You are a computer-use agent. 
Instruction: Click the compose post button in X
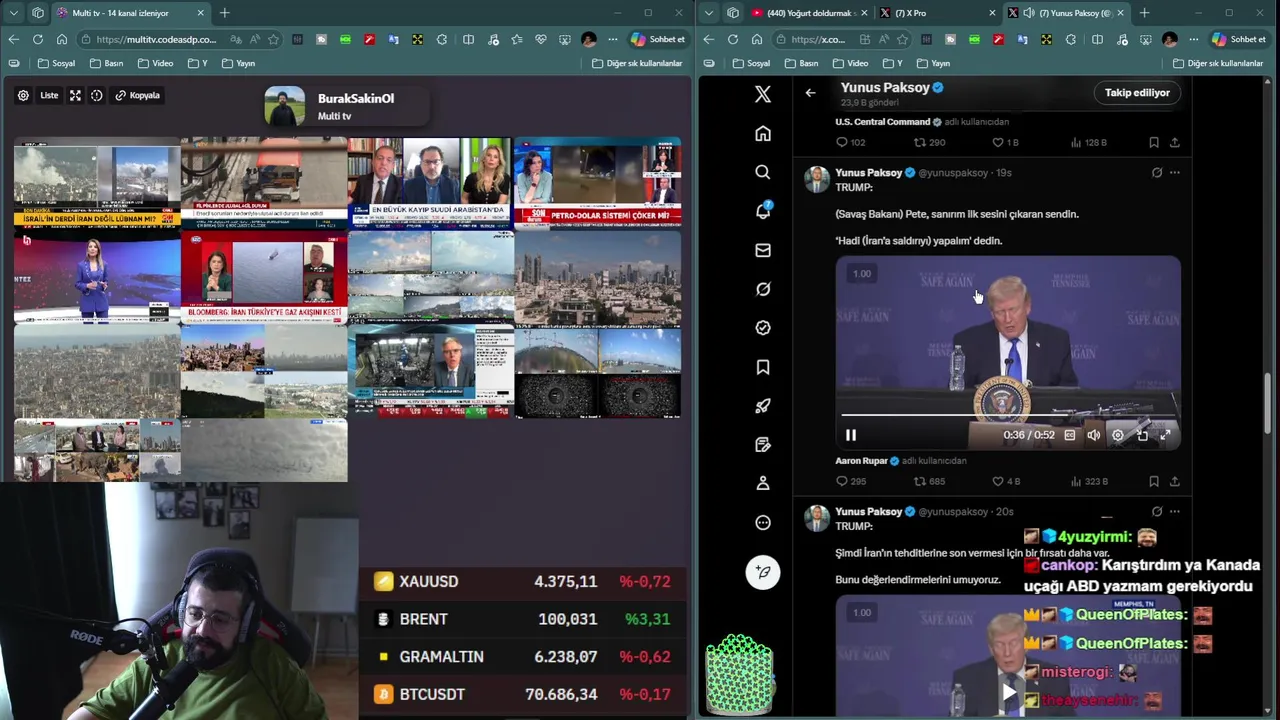point(763,572)
